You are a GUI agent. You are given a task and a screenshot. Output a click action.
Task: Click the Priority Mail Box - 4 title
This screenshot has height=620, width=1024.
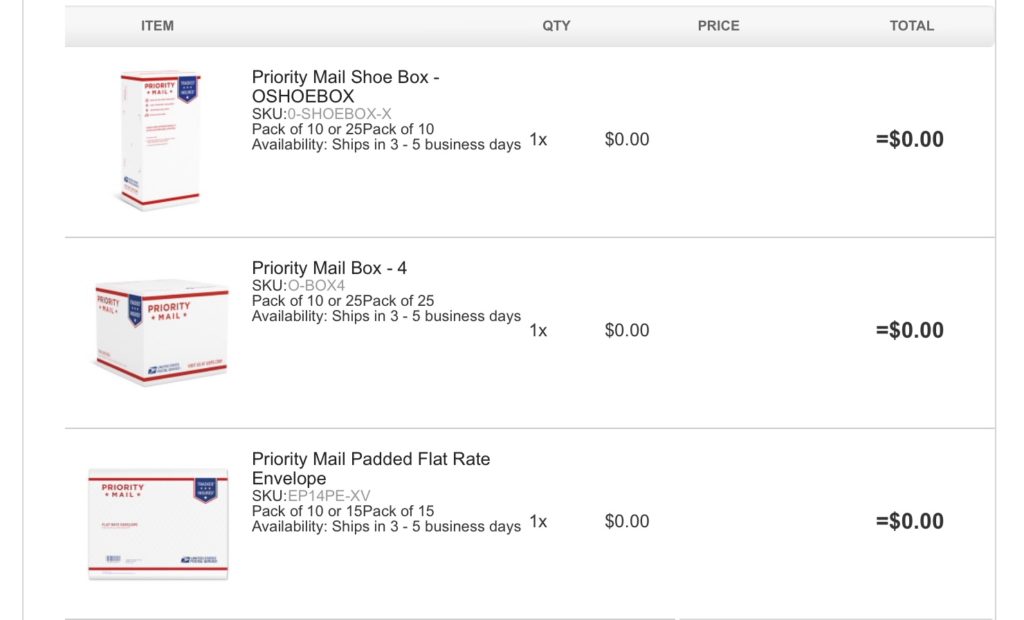(x=329, y=268)
